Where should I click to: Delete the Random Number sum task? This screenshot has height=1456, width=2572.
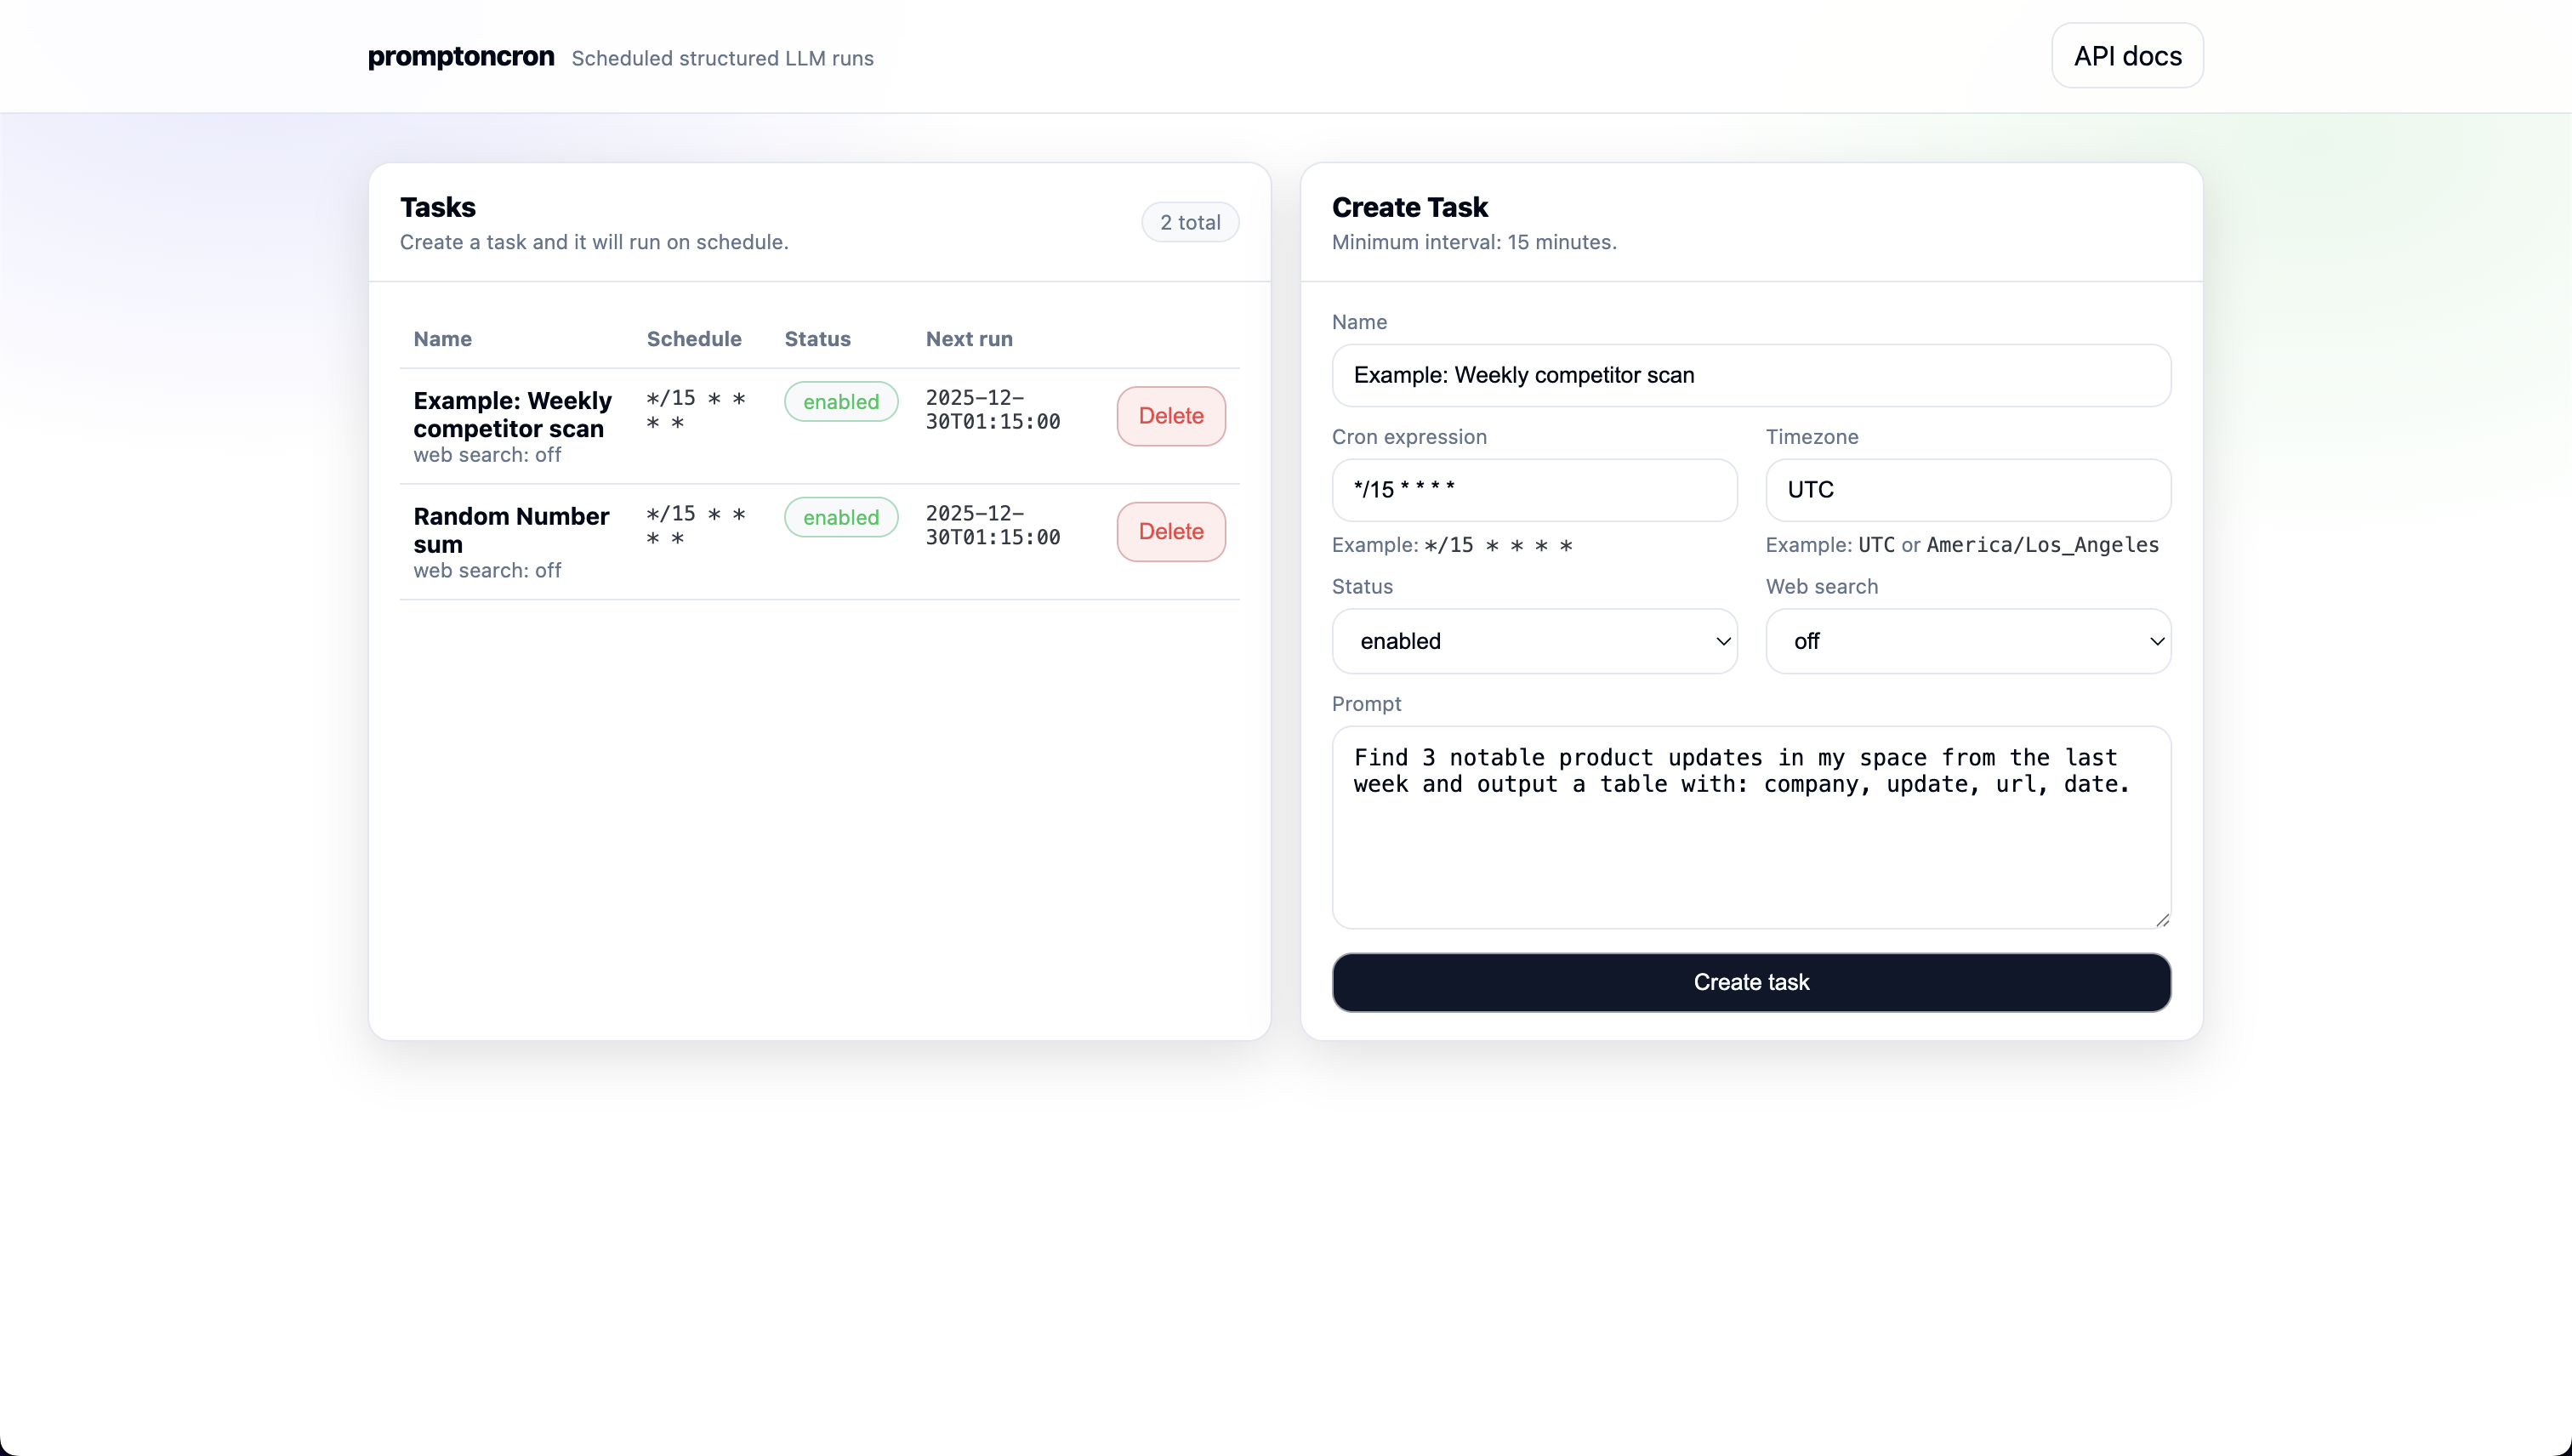point(1170,531)
